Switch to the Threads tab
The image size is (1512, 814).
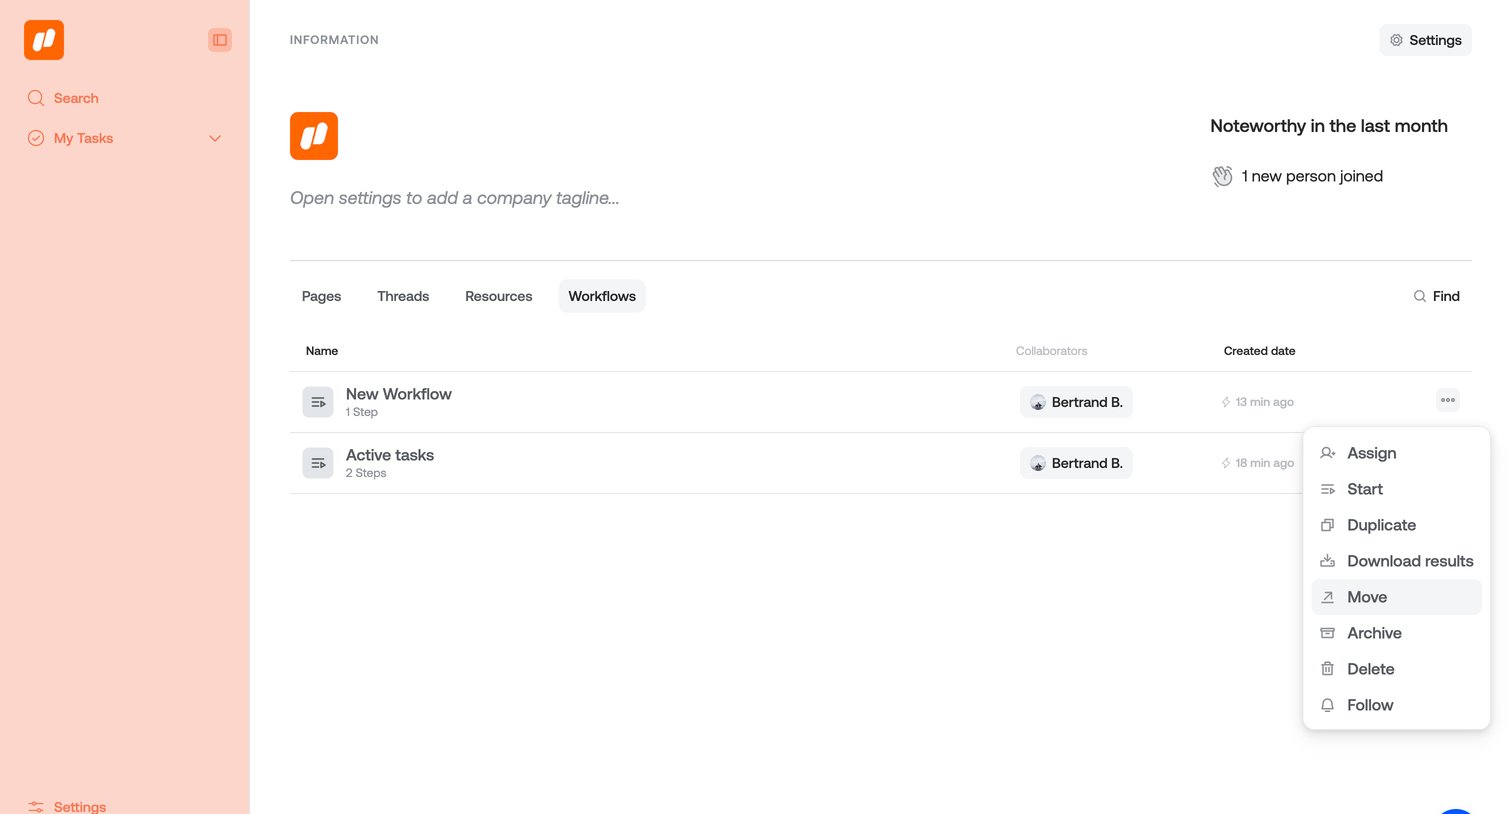tap(403, 296)
